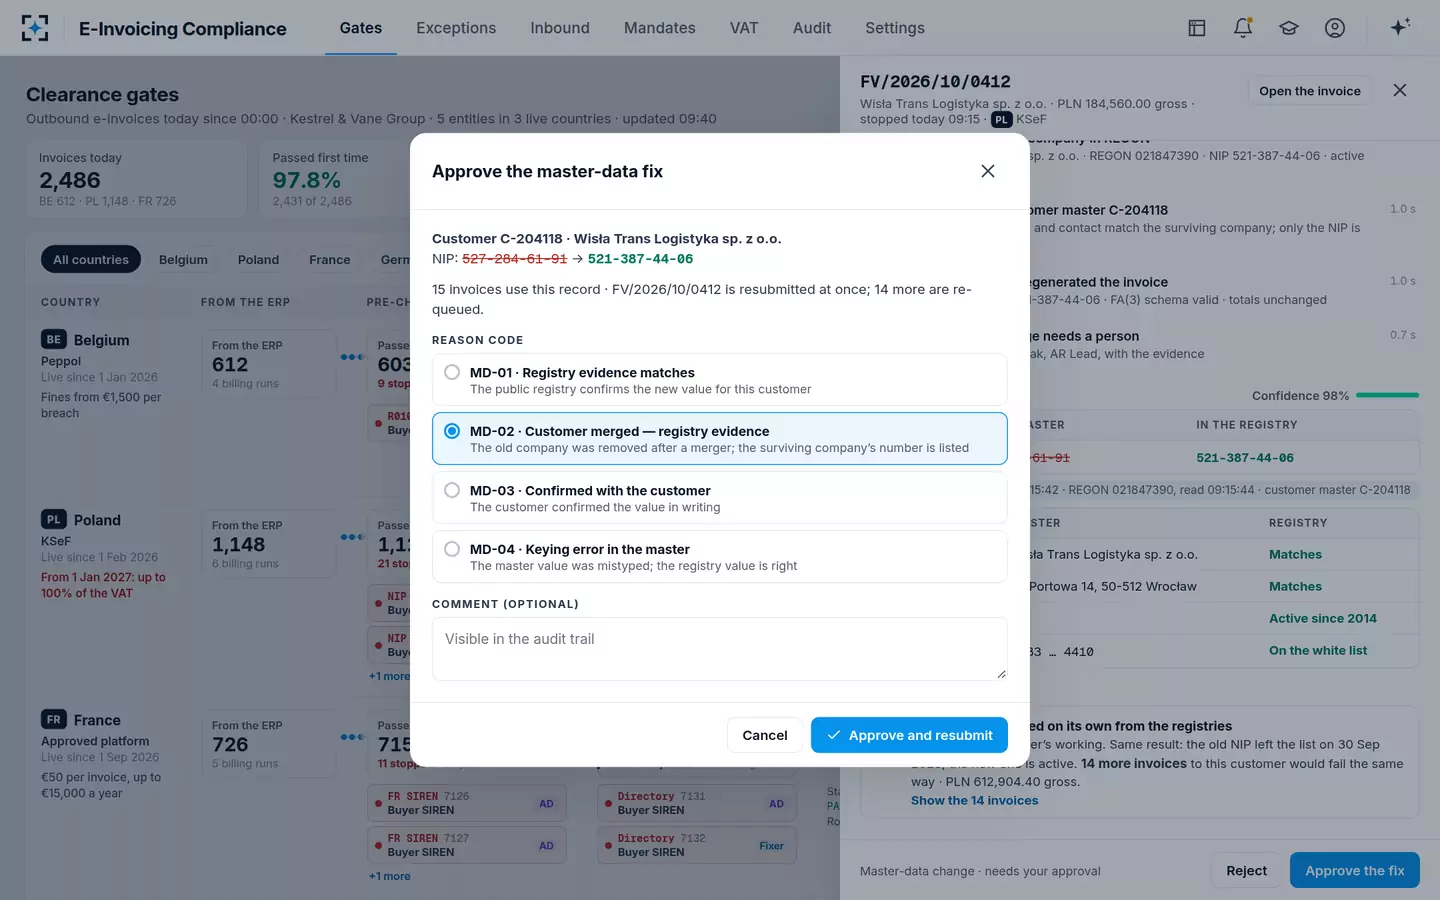This screenshot has width=1440, height=900.
Task: Click the Belgium From the ERP 612 card
Action: click(x=268, y=364)
